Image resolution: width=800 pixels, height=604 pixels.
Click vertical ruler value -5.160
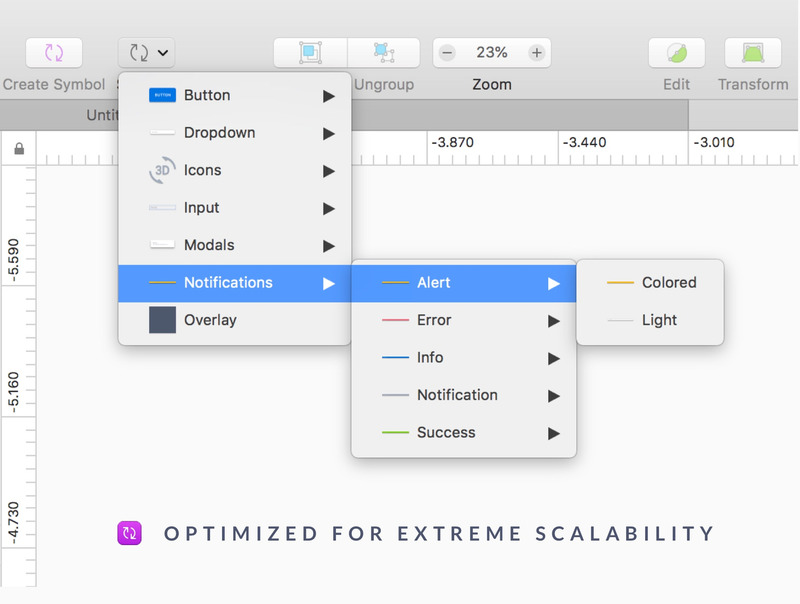point(13,392)
